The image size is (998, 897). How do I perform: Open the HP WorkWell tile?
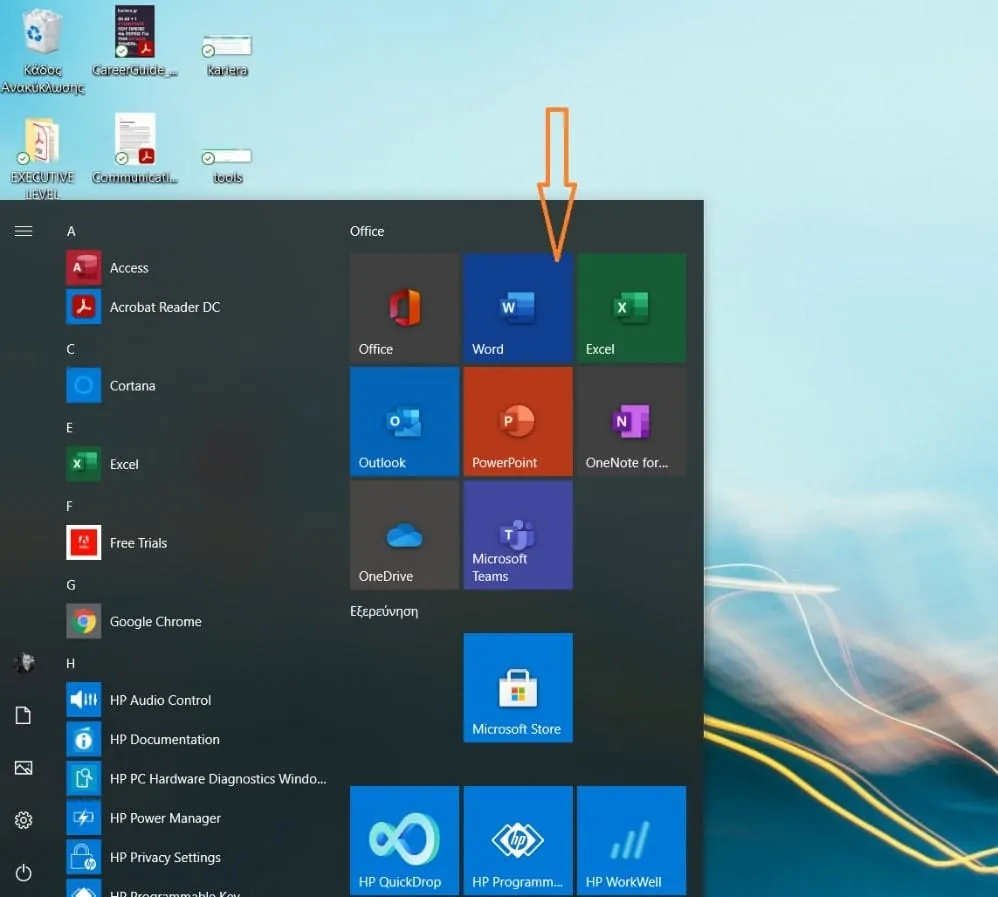(631, 840)
